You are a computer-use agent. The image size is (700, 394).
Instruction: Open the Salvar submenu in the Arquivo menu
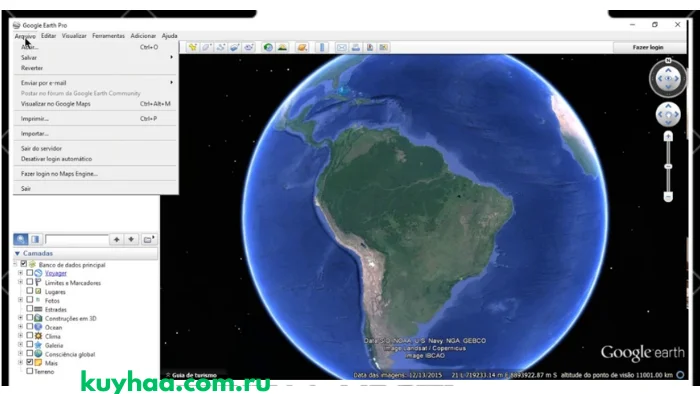point(96,58)
